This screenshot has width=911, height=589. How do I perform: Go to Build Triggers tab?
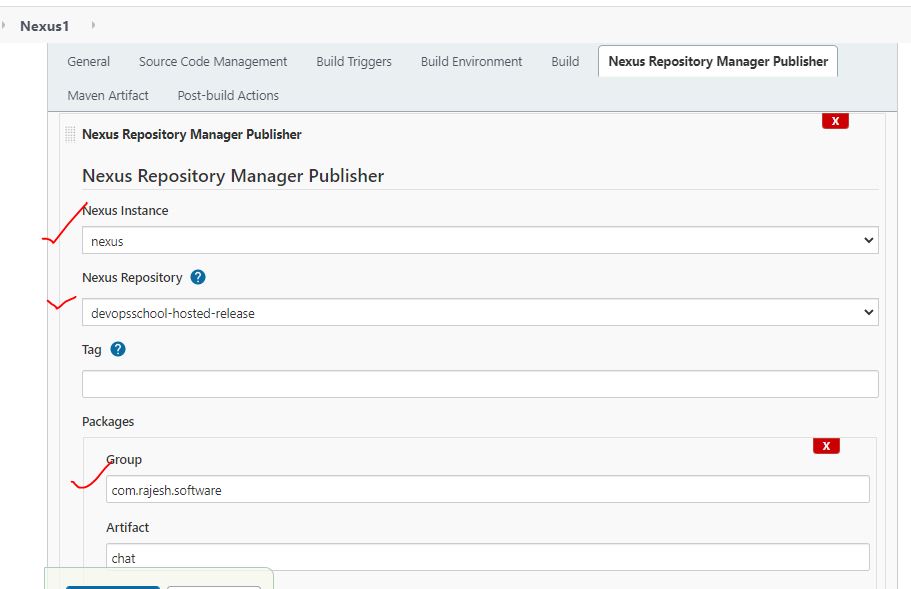click(354, 62)
